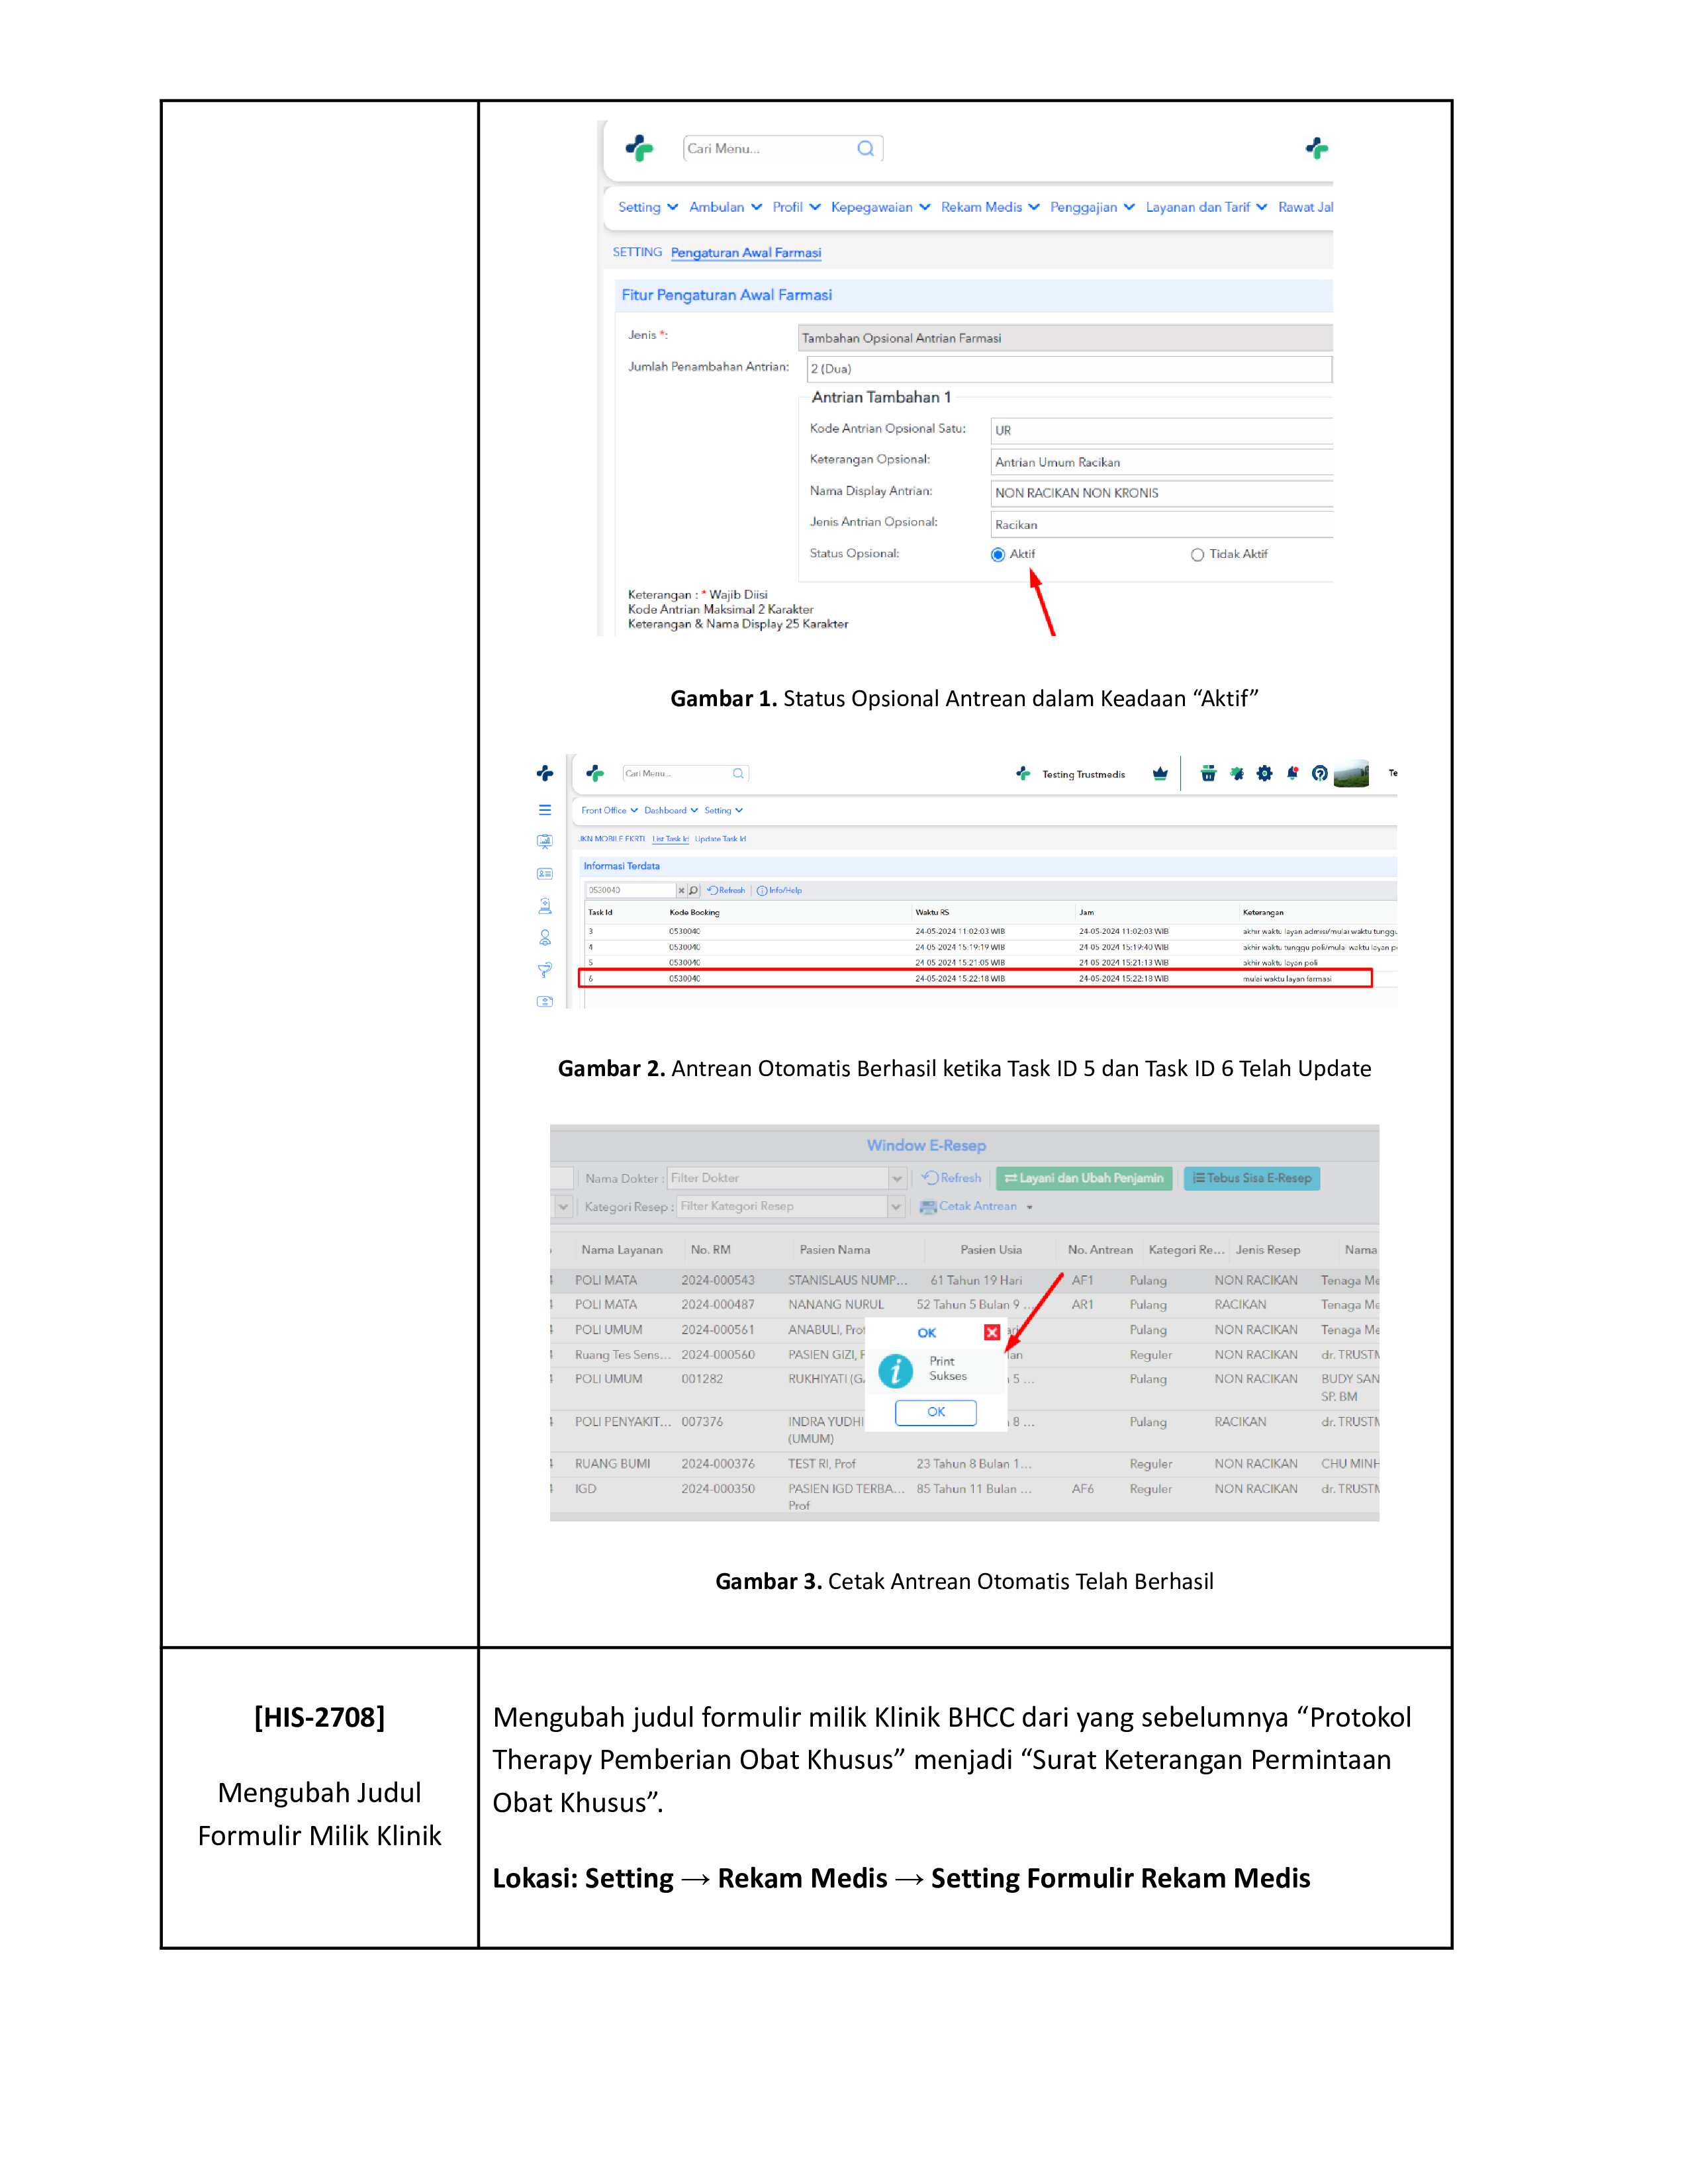The image size is (1688, 2184).
Task: Click the Cari Menu search box above Front Office
Action: click(685, 773)
